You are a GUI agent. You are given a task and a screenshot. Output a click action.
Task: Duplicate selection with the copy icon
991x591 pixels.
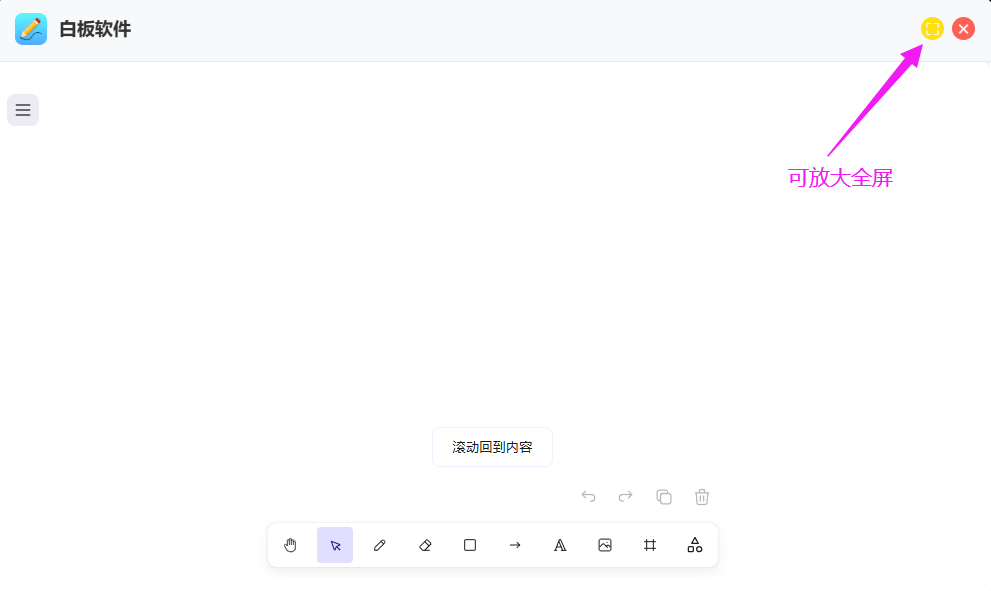tap(663, 496)
